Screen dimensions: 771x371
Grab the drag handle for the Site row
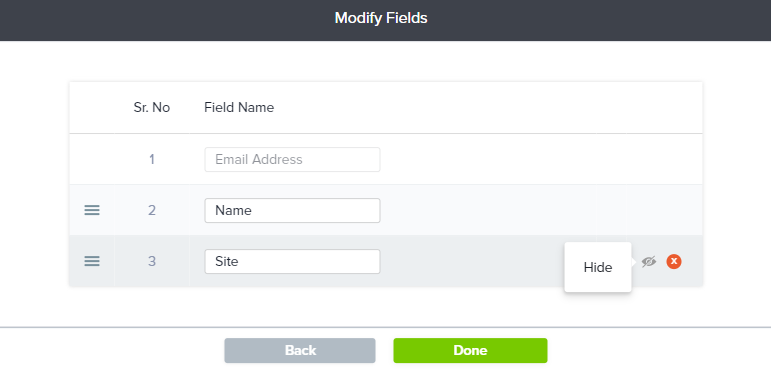[x=92, y=261]
